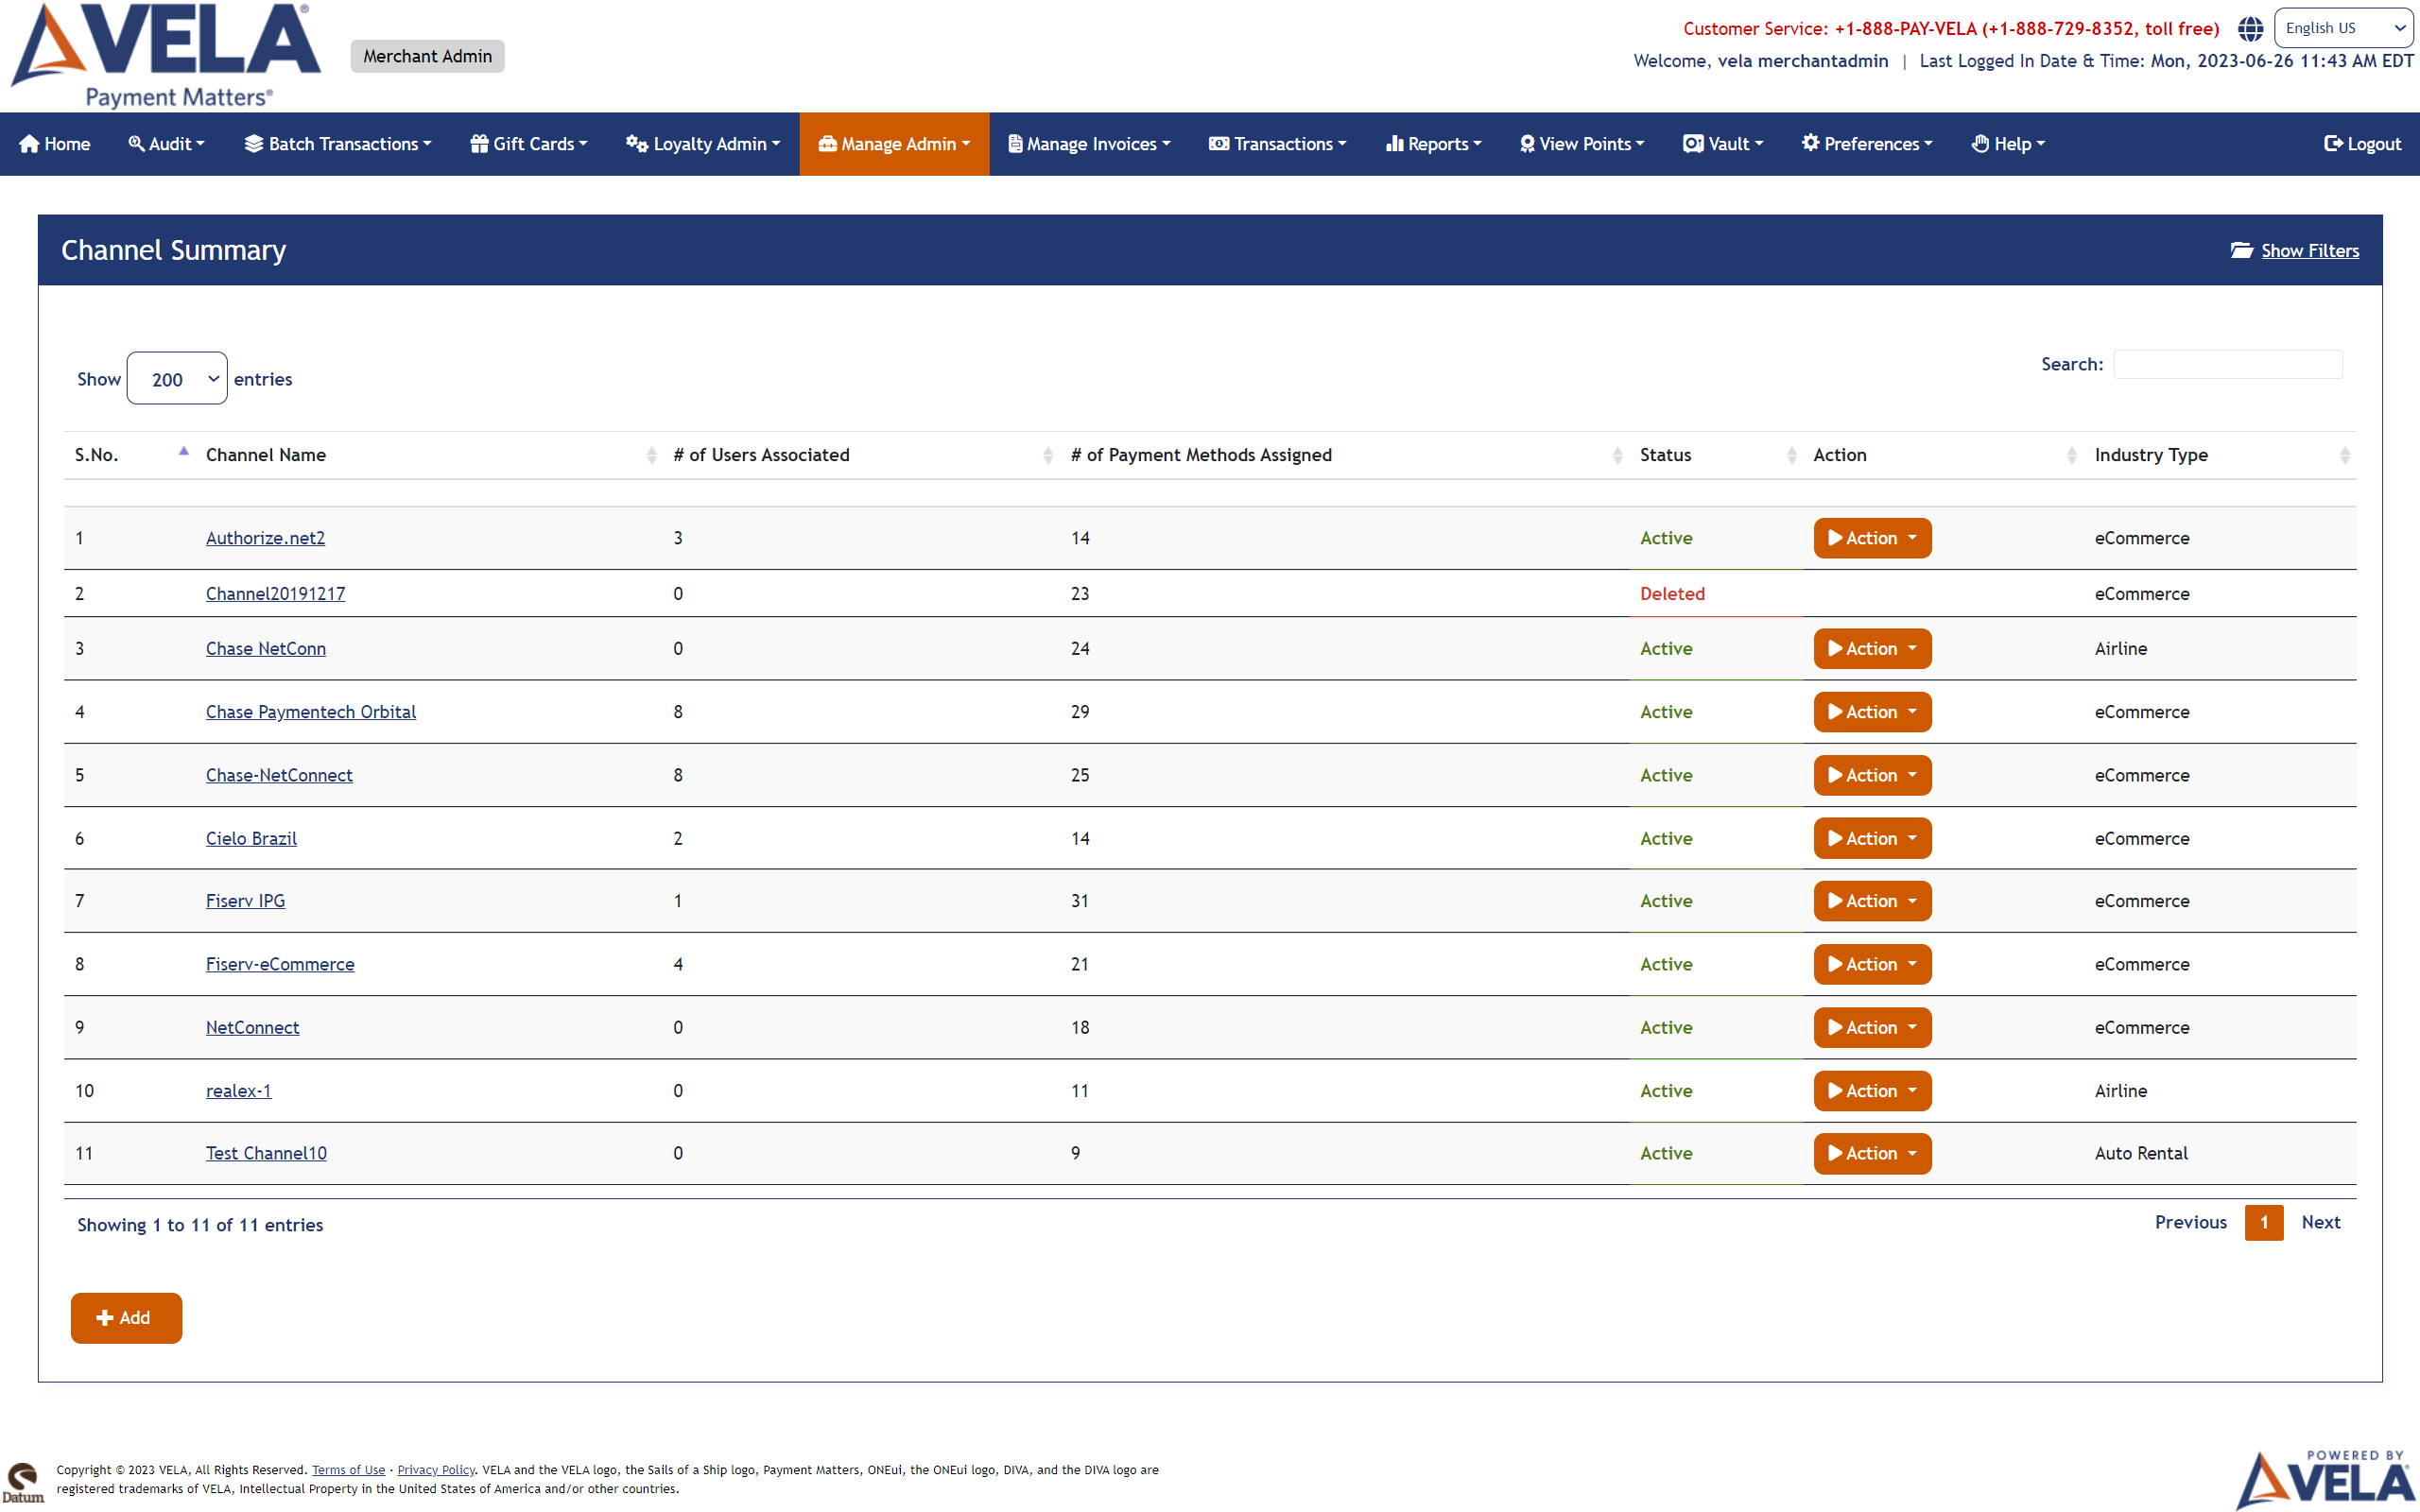Open the Chase Paymentech Orbital link

(x=310, y=712)
